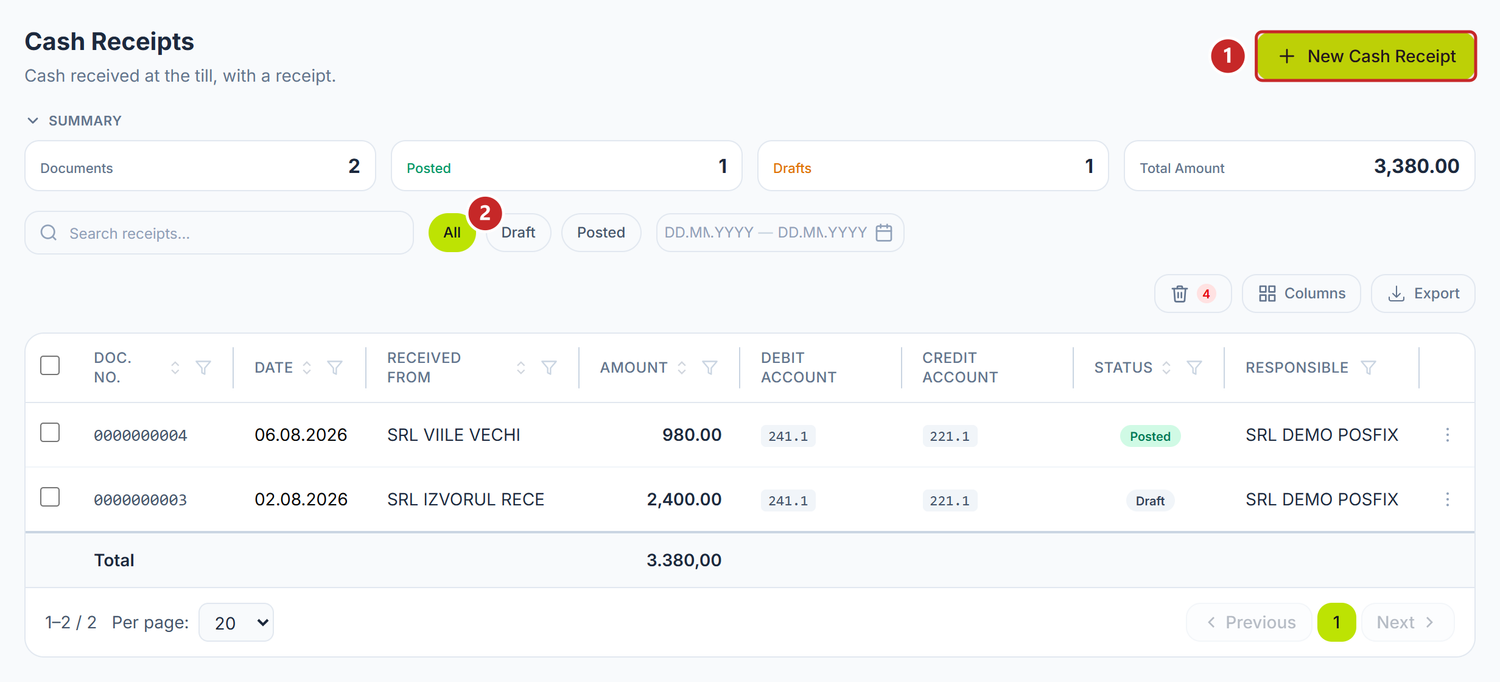Filter the Status column
The height and width of the screenshot is (682, 1500).
(x=1194, y=368)
